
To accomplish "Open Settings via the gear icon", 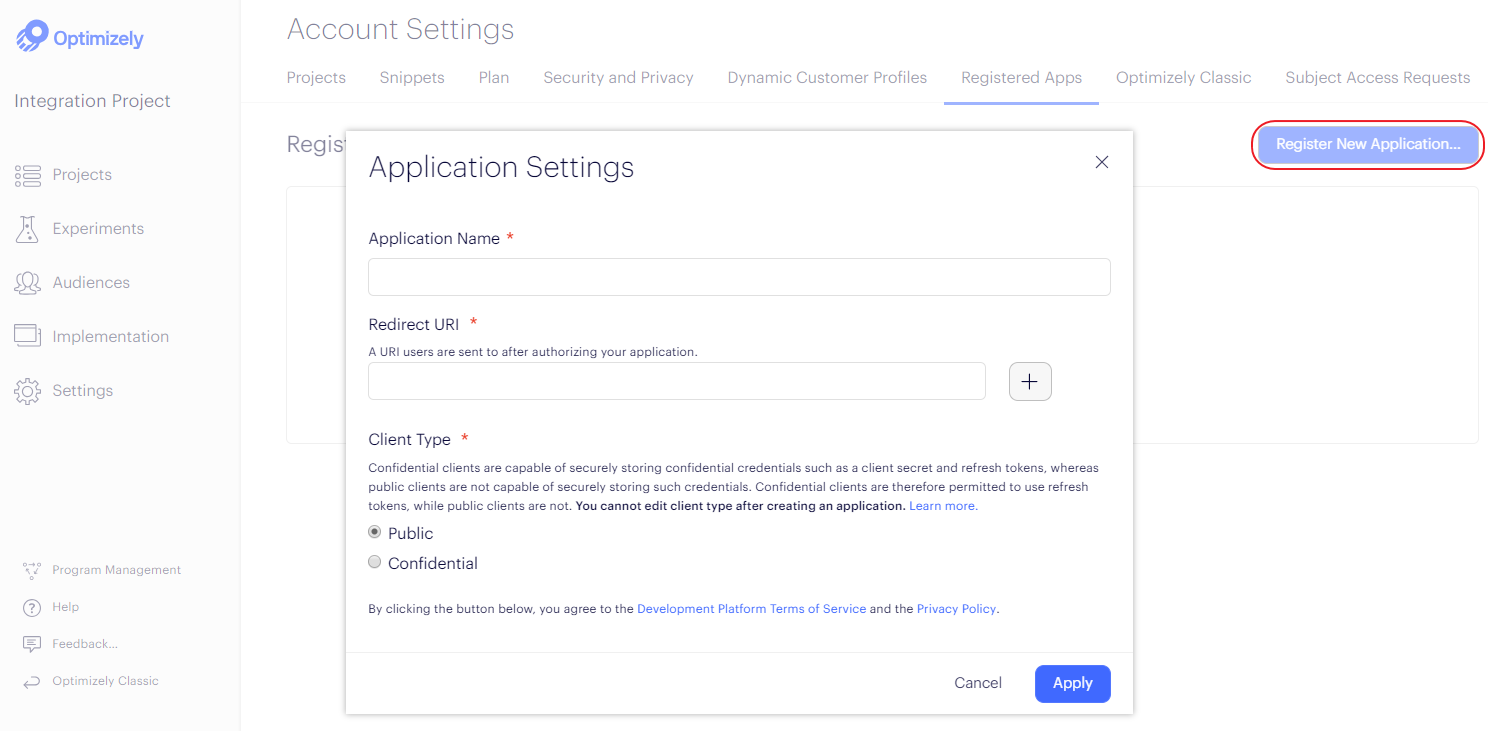I will [27, 391].
